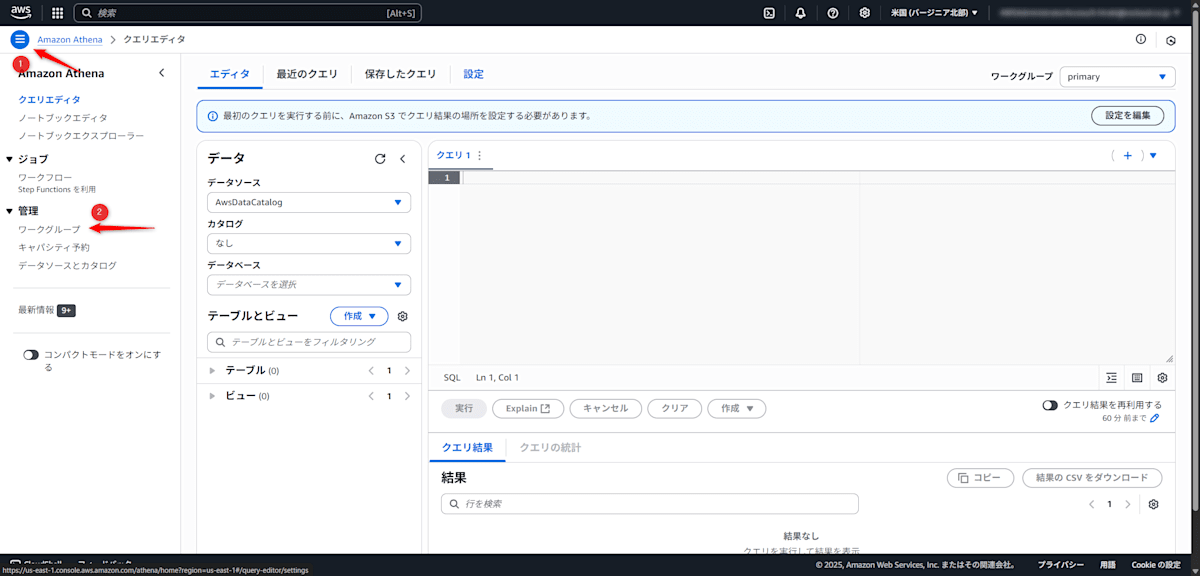1200x576 pixels.
Task: Switch to the Saved queries tab
Action: pos(400,74)
